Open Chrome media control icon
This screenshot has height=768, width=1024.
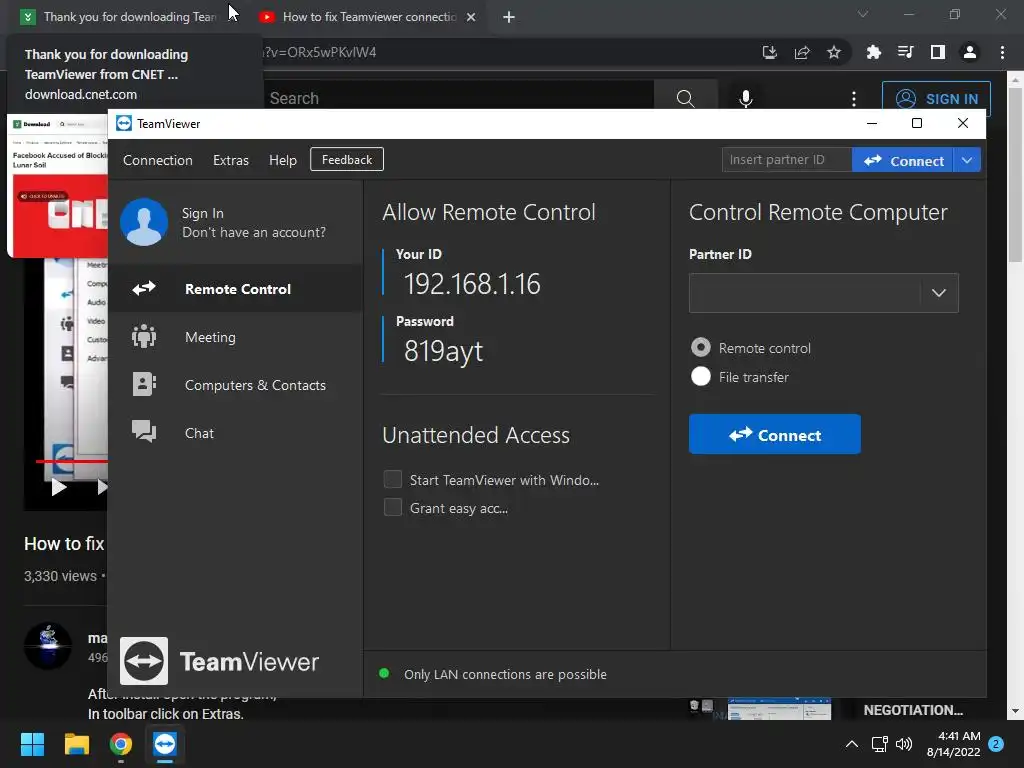click(x=905, y=52)
